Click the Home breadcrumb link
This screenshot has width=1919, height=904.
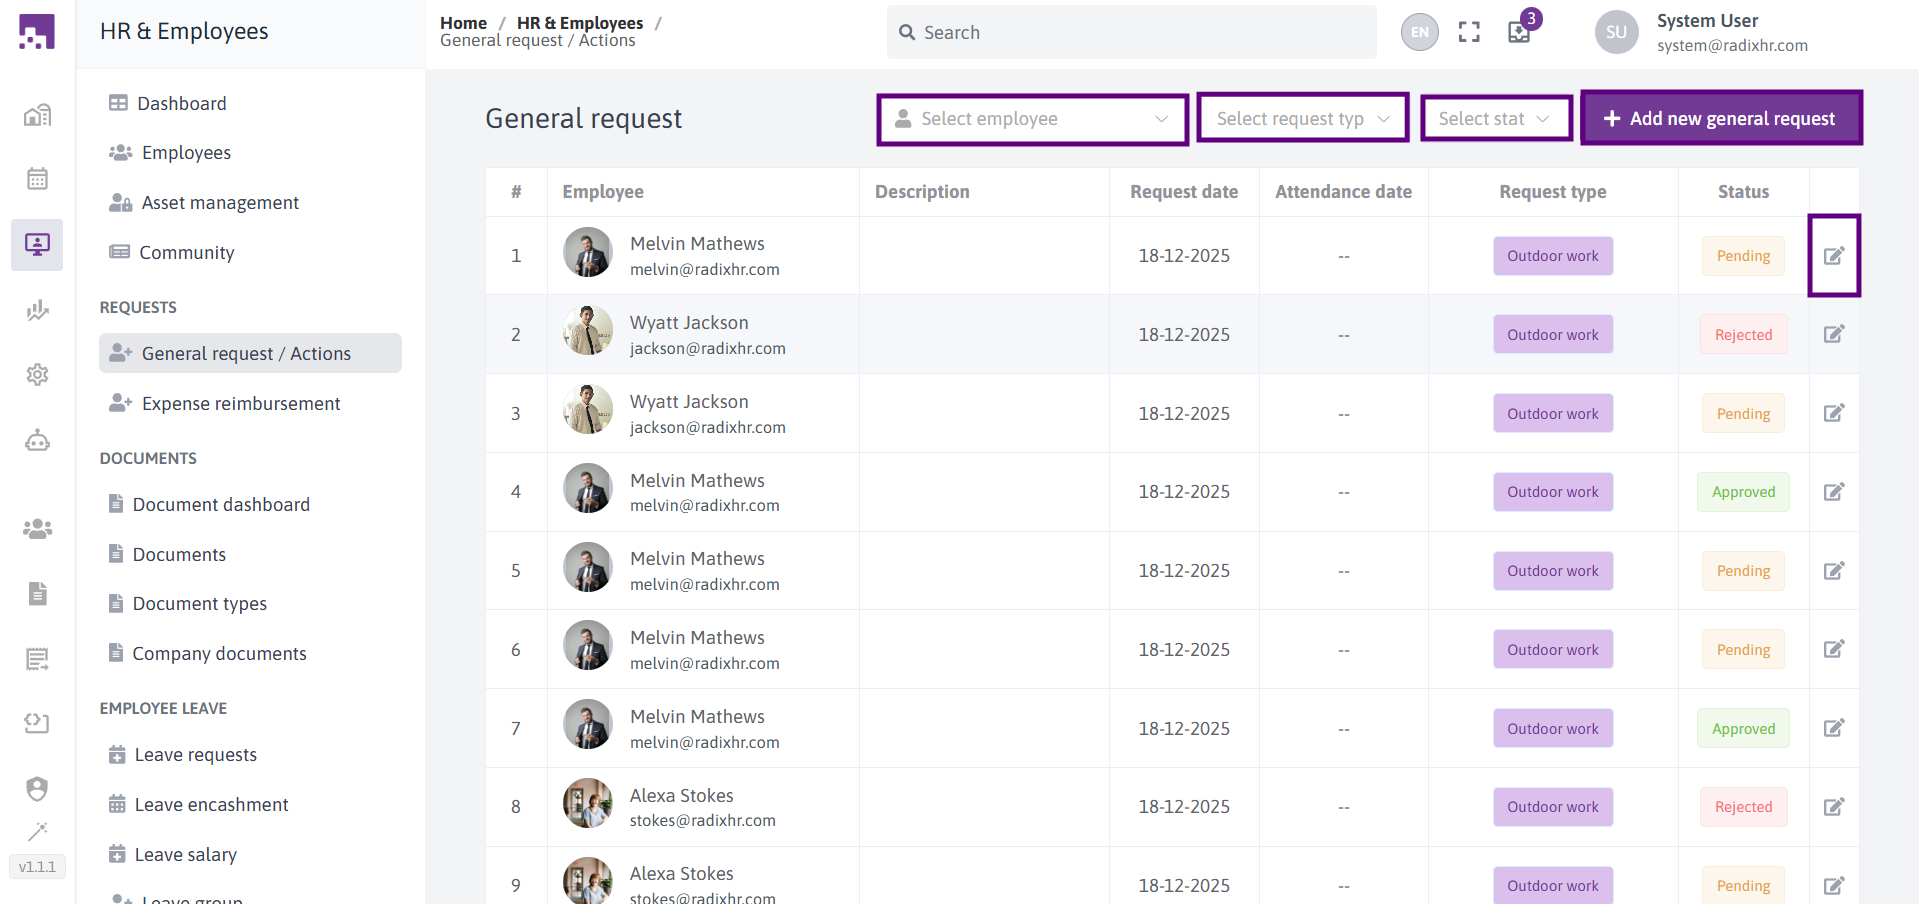[463, 22]
